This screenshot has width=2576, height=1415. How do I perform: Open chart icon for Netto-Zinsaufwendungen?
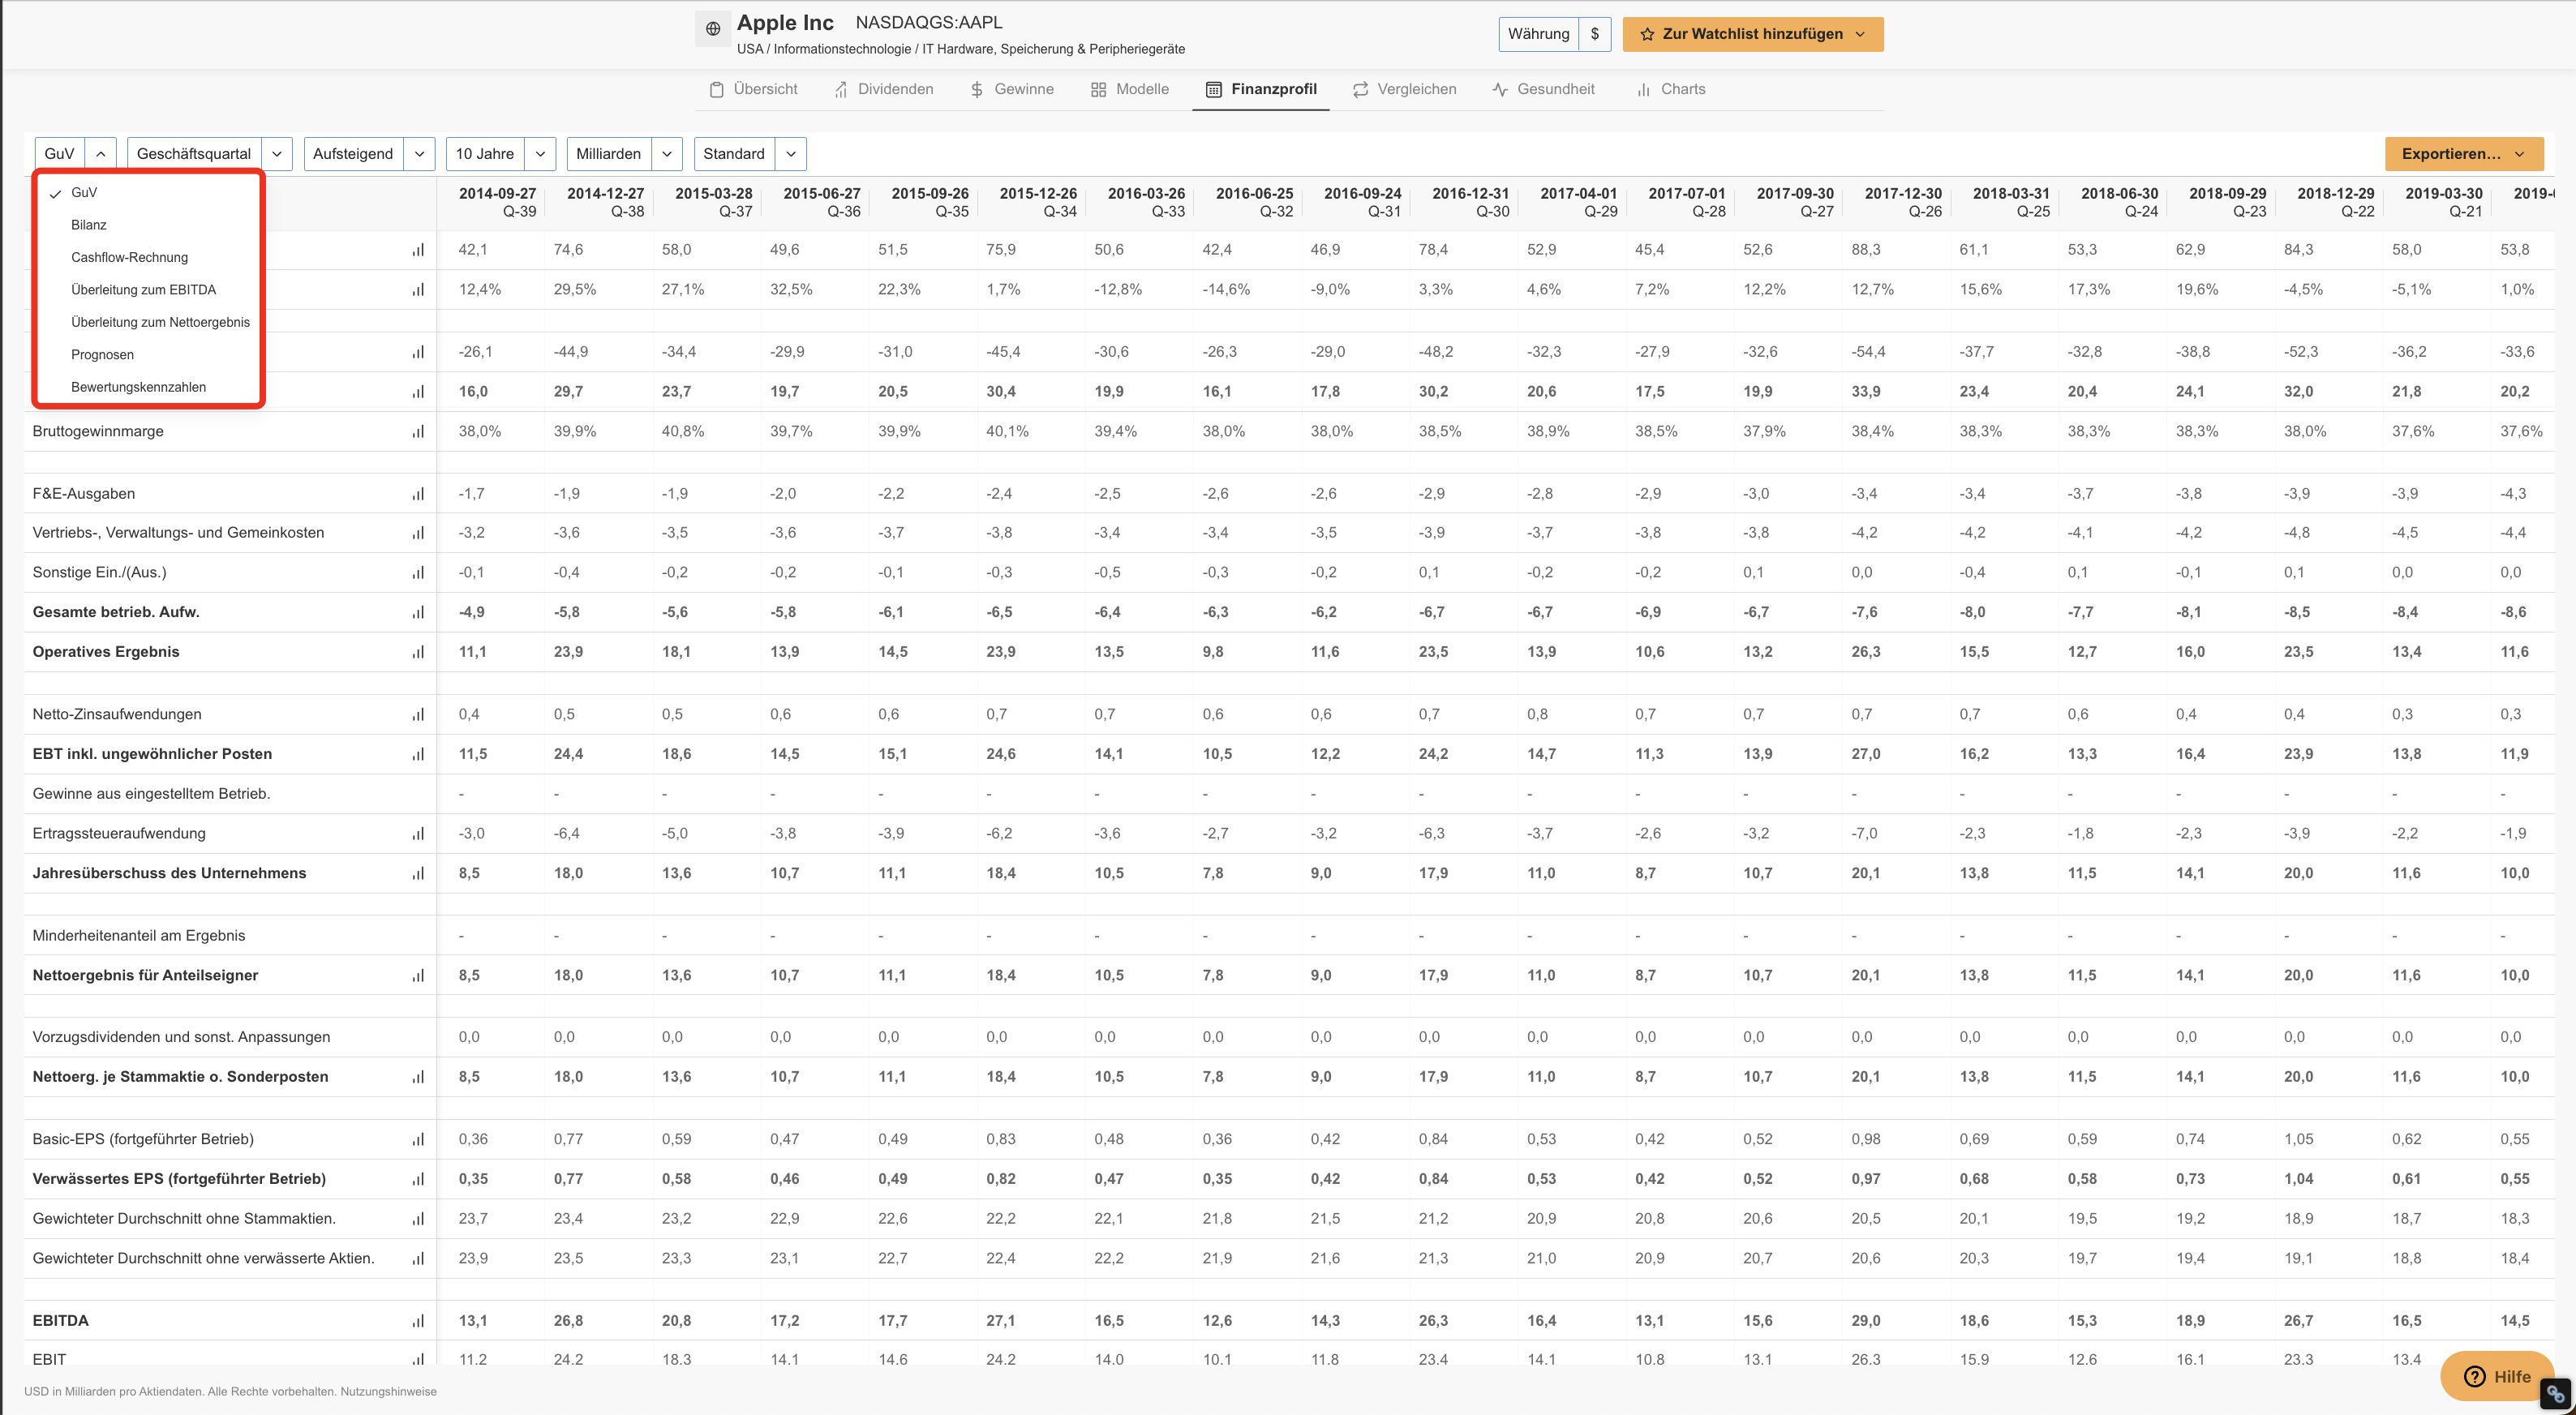tap(418, 715)
